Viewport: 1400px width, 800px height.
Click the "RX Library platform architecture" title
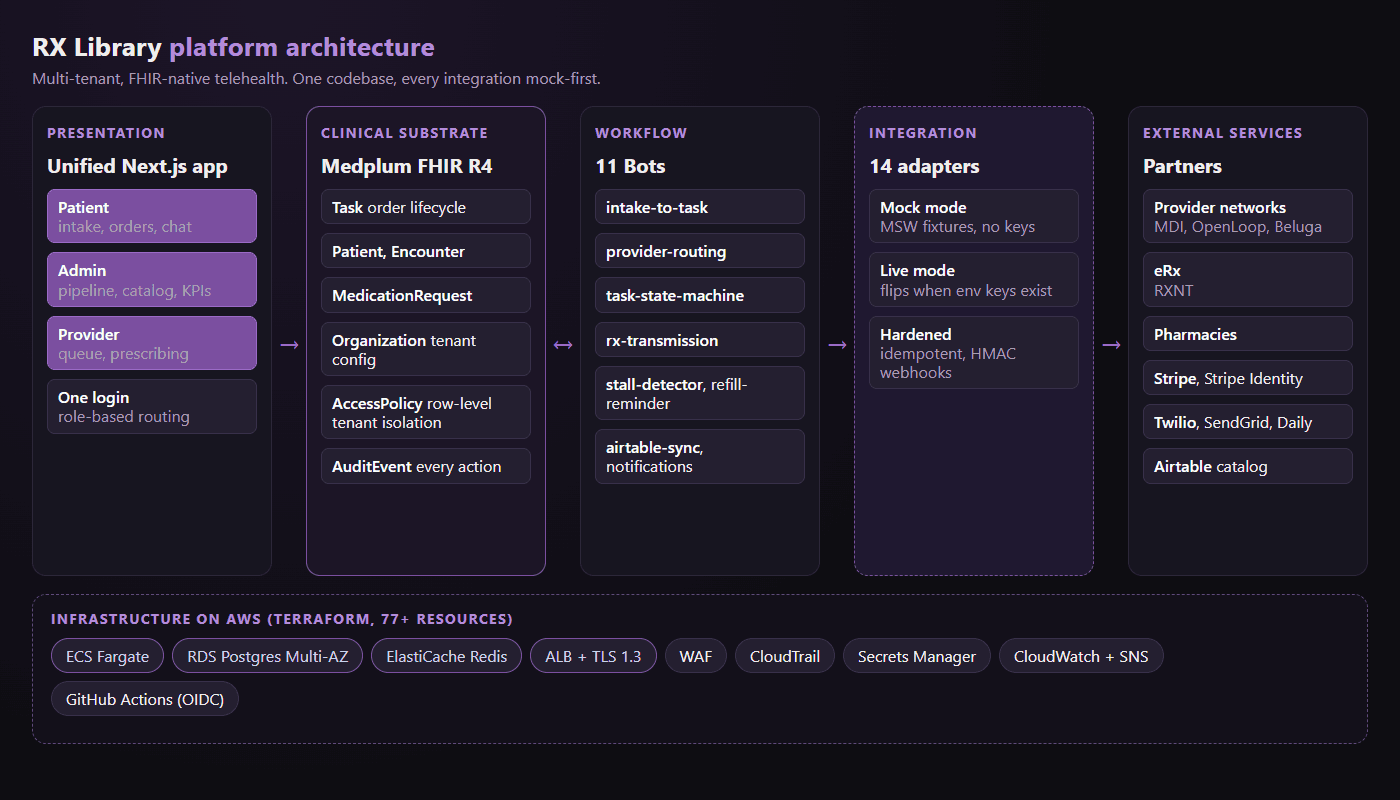233,47
